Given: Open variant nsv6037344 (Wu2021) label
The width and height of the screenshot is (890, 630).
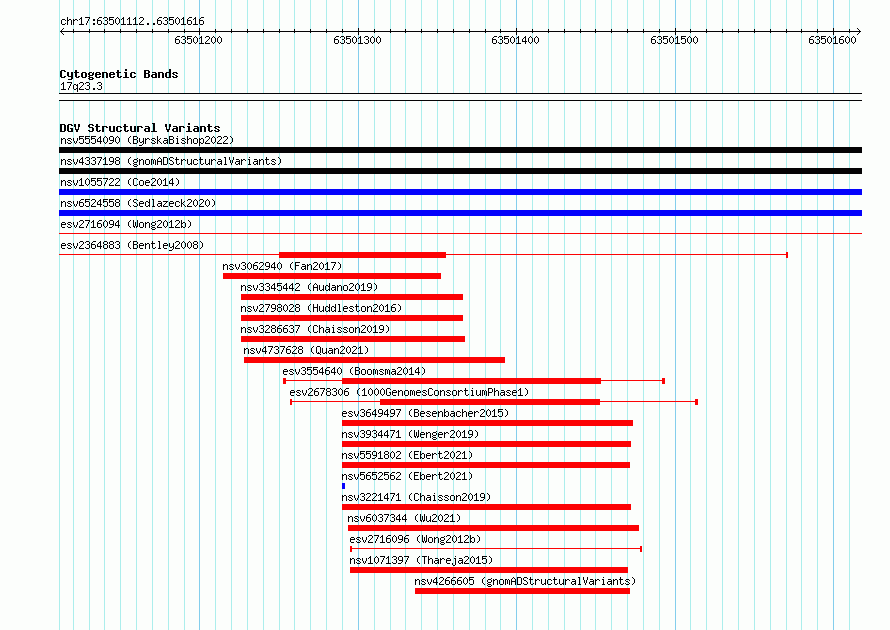Looking at the screenshot, I should tap(404, 518).
